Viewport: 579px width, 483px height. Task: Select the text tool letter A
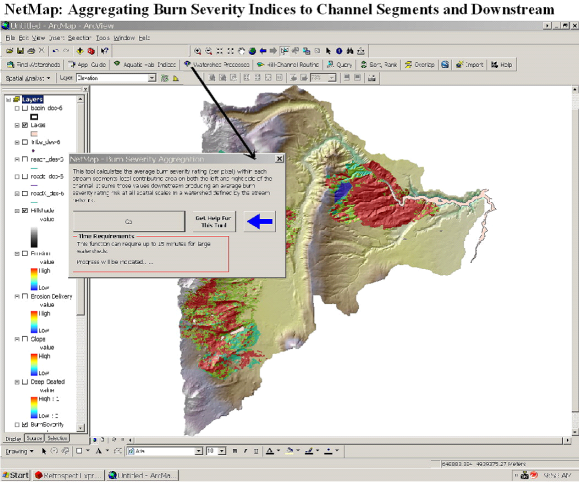tap(99, 451)
